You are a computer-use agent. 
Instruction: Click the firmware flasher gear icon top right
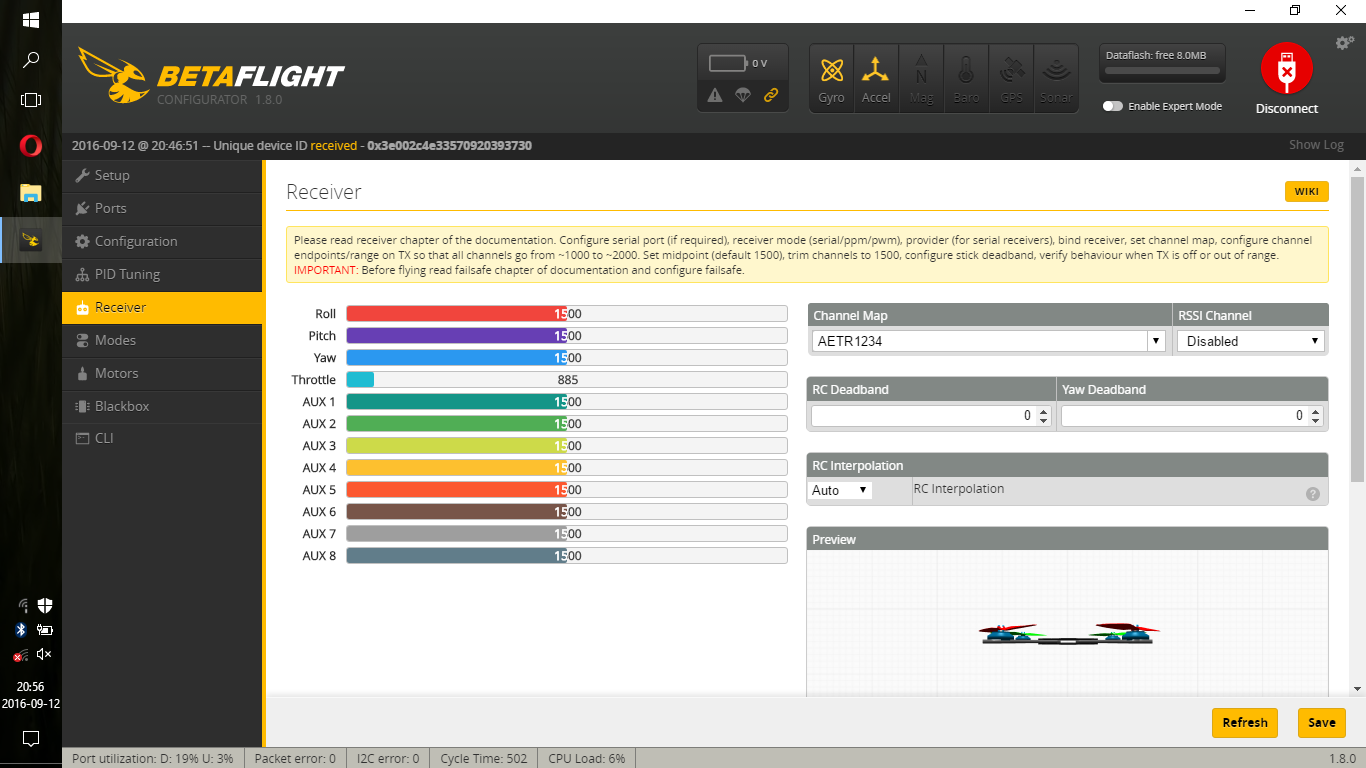pos(1344,42)
